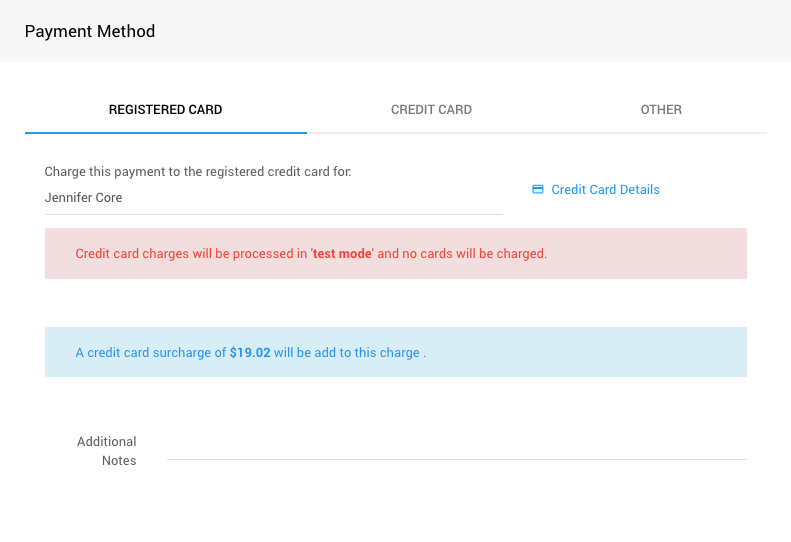Click the blue underline of the active tab
This screenshot has height=542, width=791.
[x=165, y=132]
